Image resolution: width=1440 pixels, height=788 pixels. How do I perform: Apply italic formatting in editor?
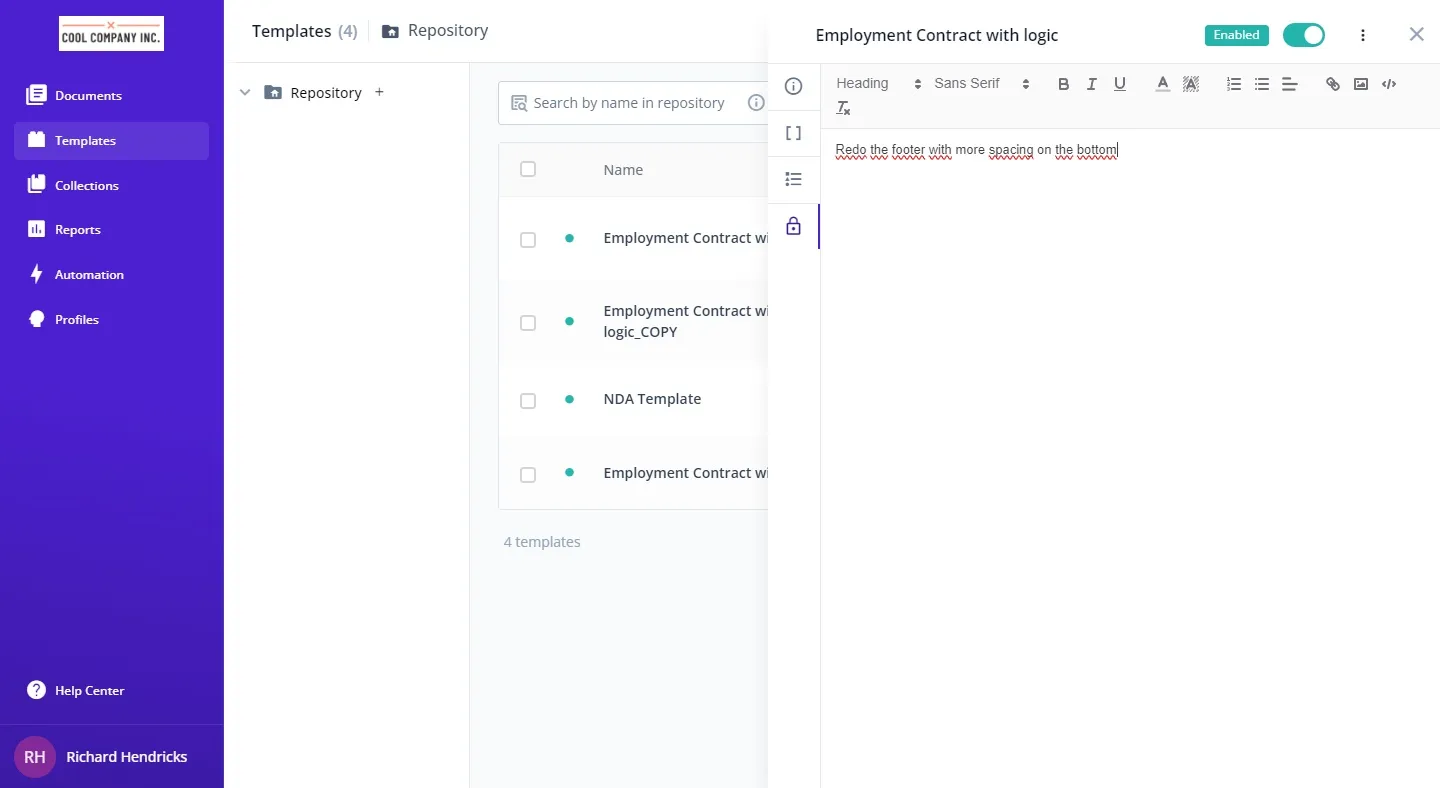[1091, 84]
